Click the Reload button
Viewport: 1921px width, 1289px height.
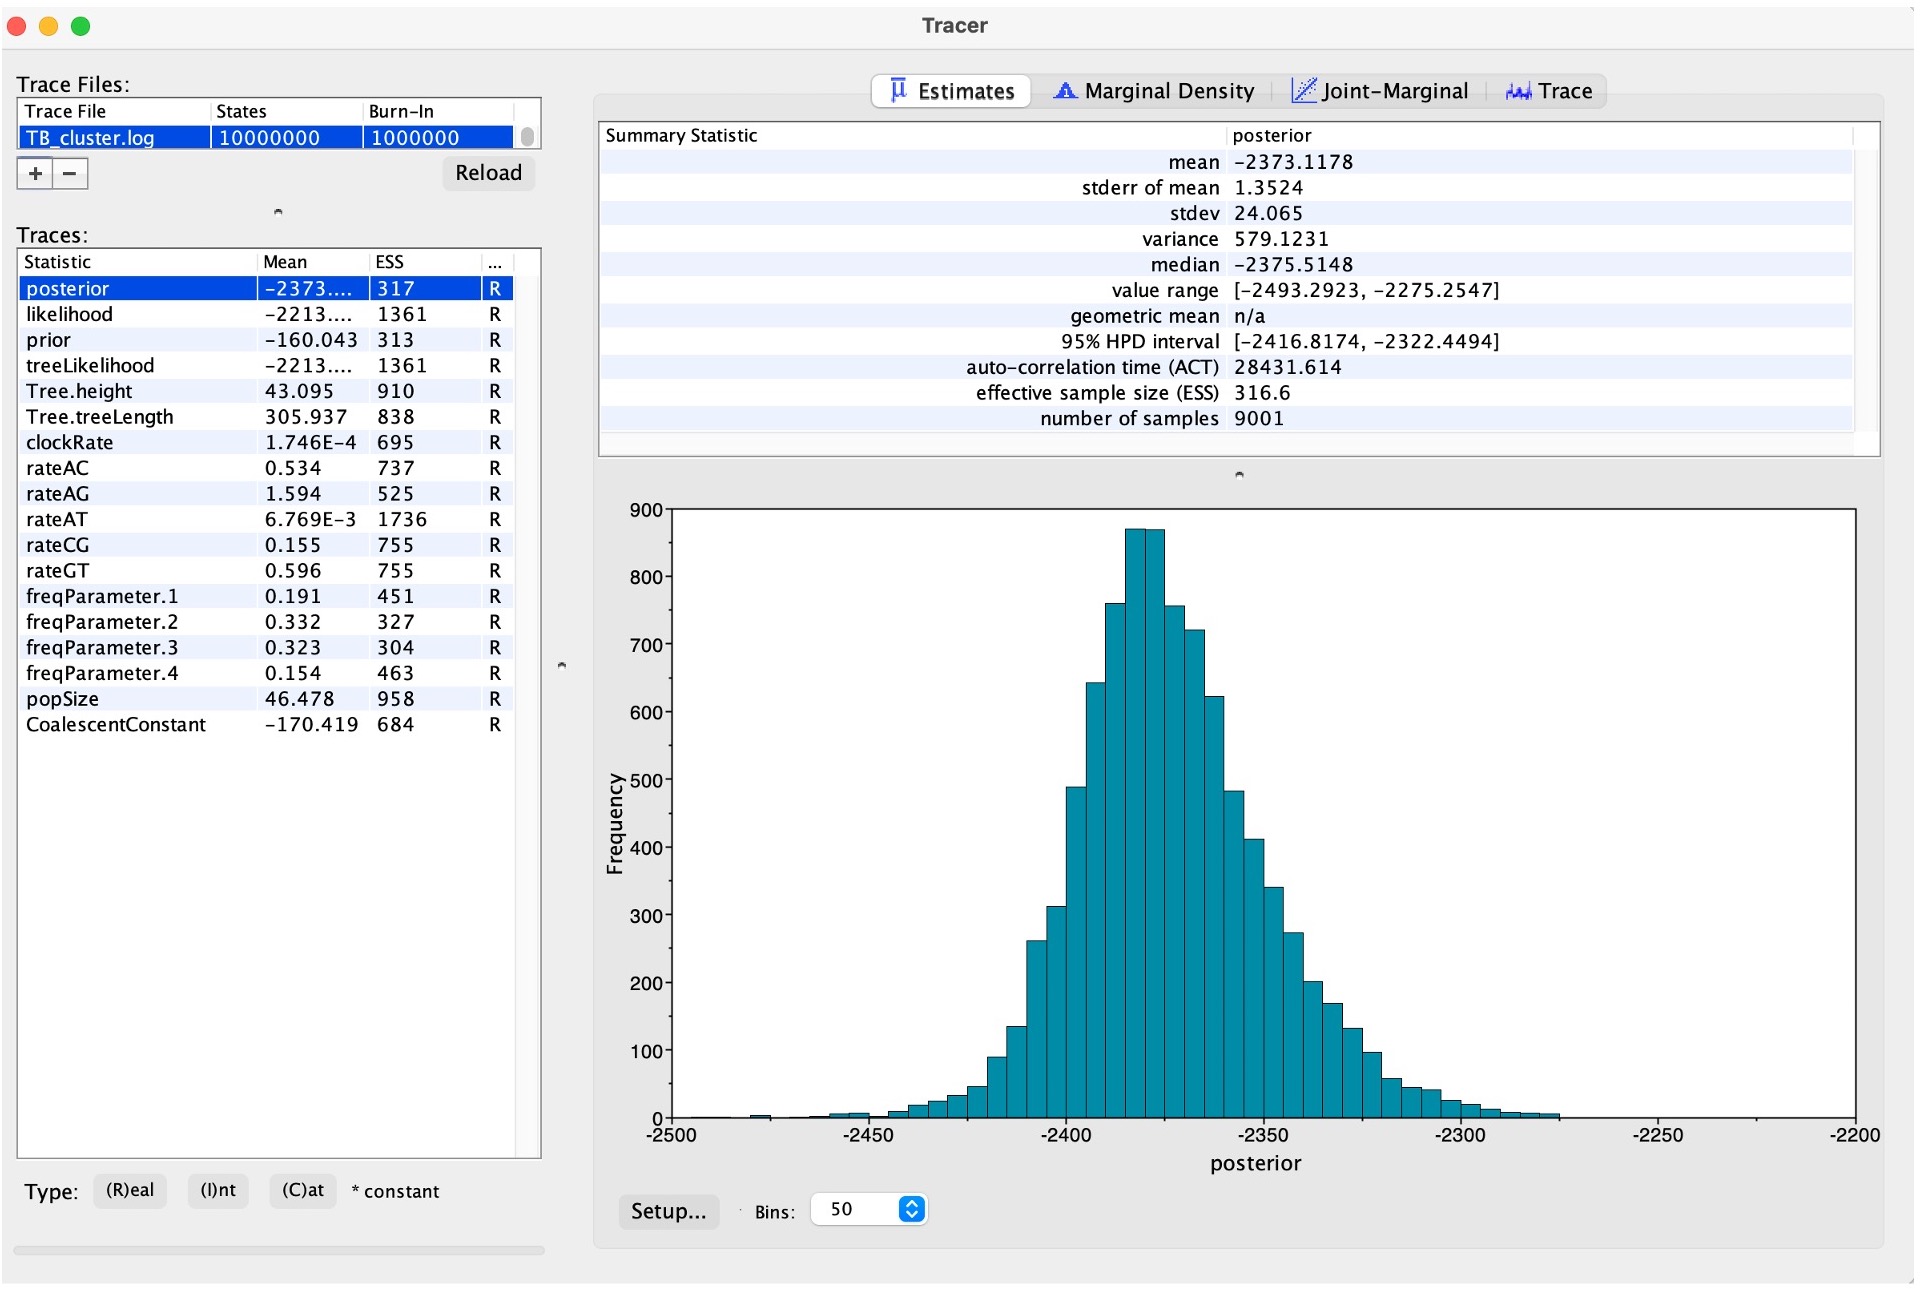coord(488,173)
